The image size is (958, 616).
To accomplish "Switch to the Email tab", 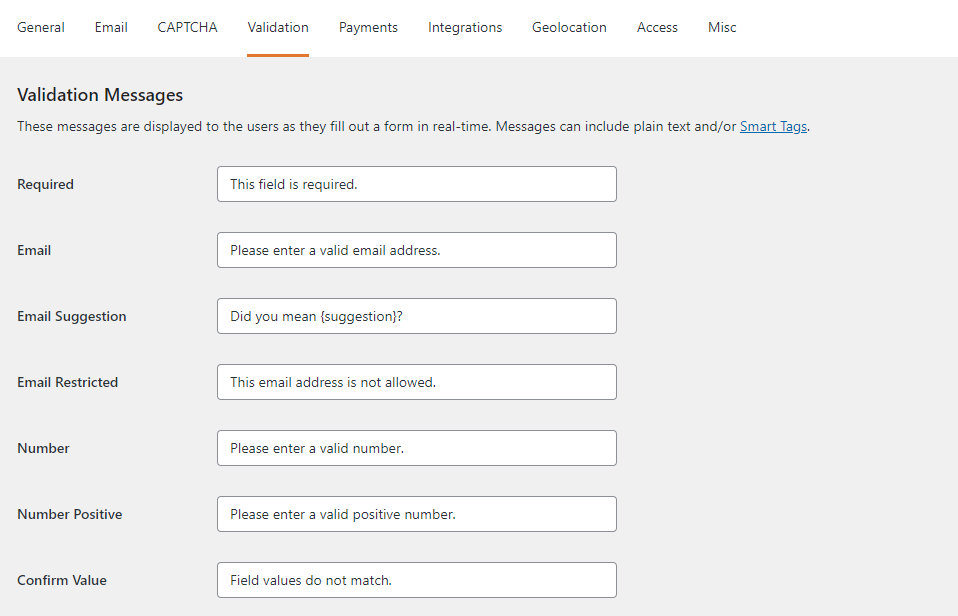I will tap(111, 27).
